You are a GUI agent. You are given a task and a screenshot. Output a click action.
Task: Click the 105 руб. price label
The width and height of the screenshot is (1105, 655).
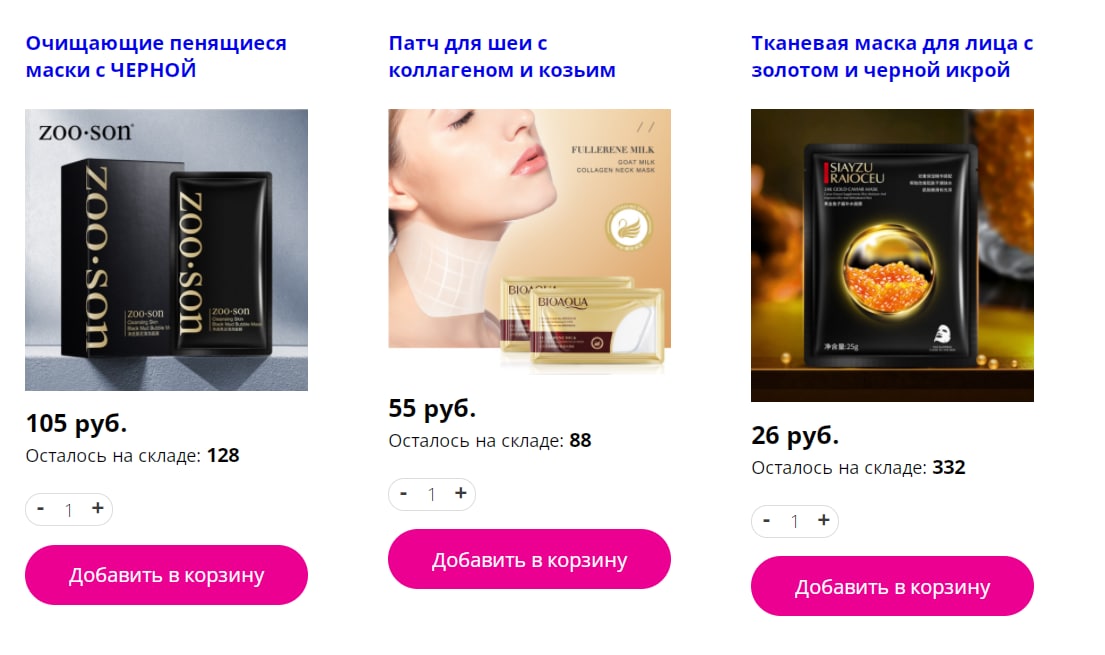tap(76, 423)
